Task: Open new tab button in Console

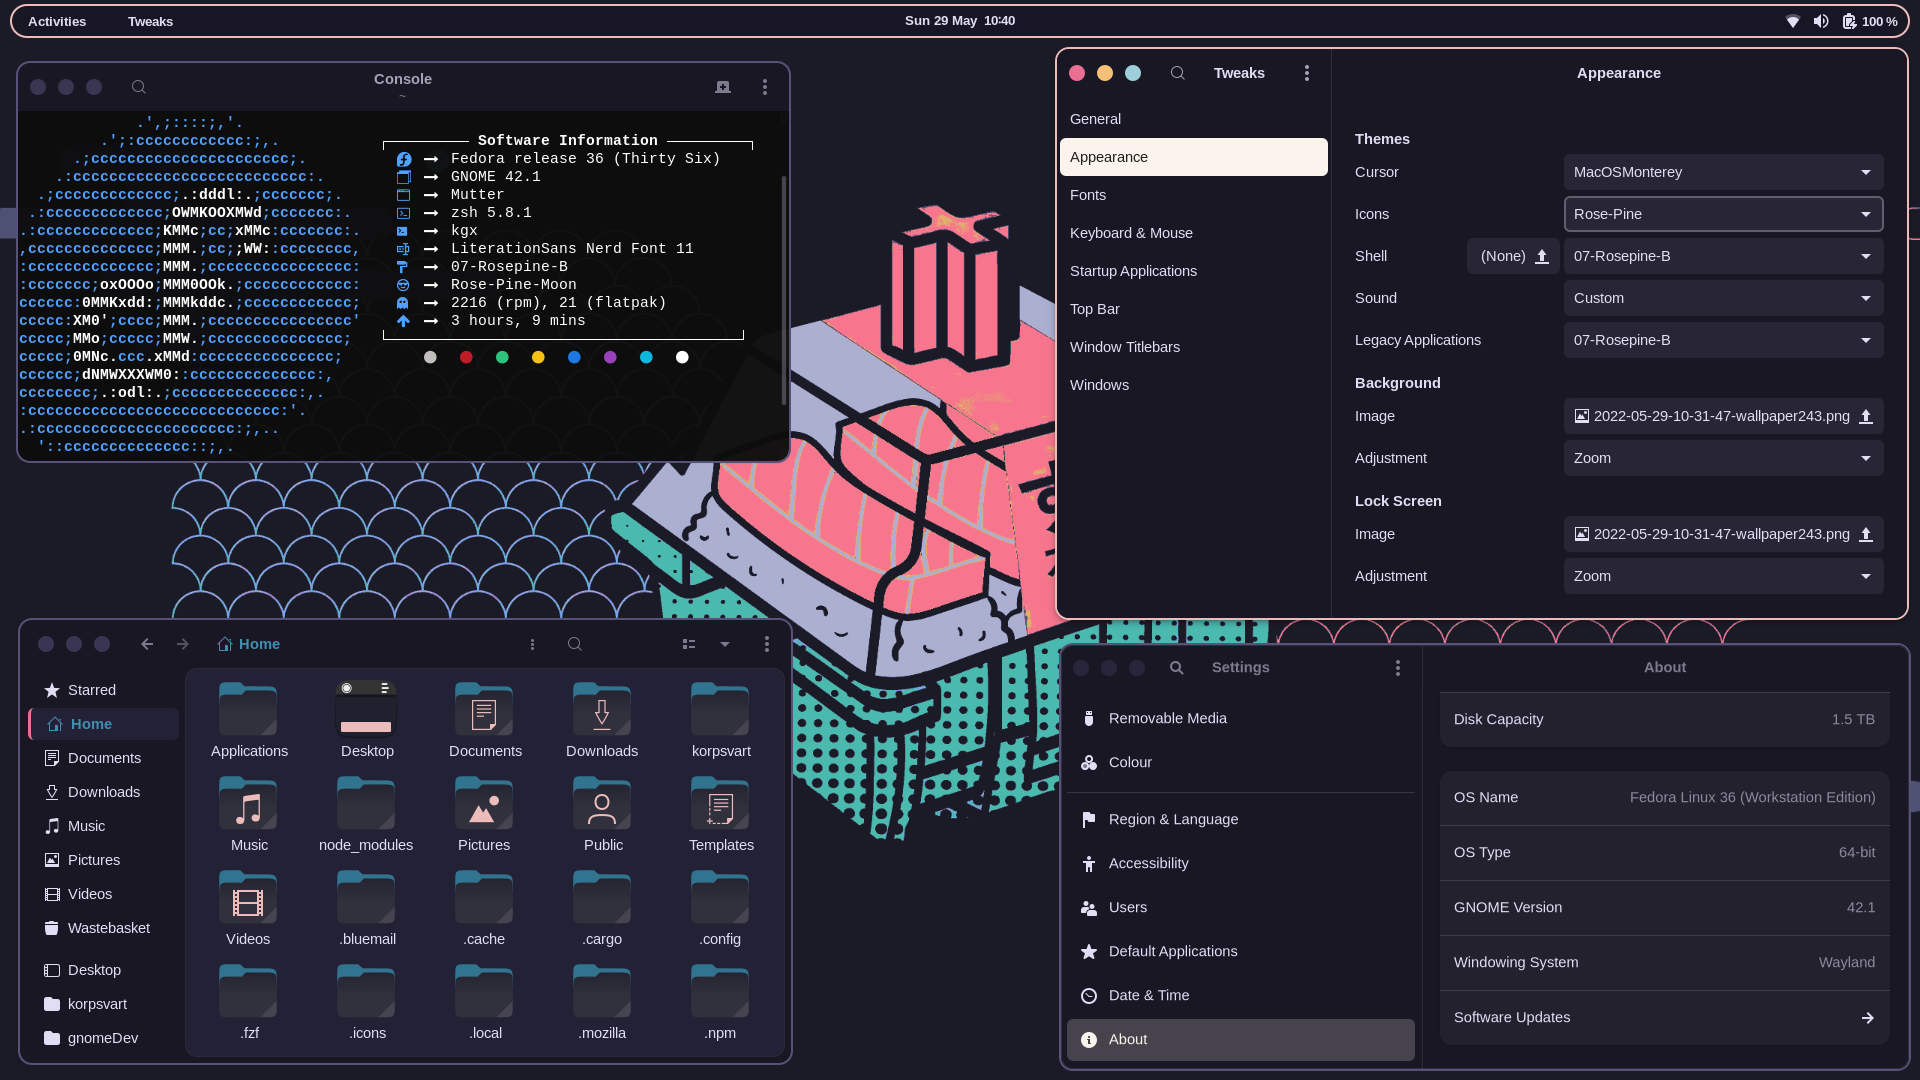Action: click(x=723, y=87)
